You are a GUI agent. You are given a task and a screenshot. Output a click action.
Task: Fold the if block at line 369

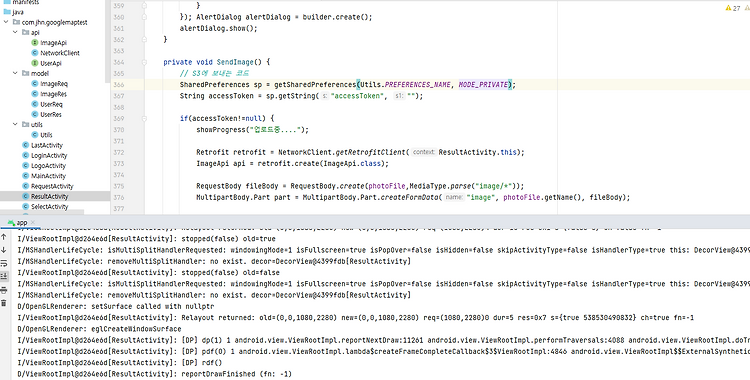(144, 118)
